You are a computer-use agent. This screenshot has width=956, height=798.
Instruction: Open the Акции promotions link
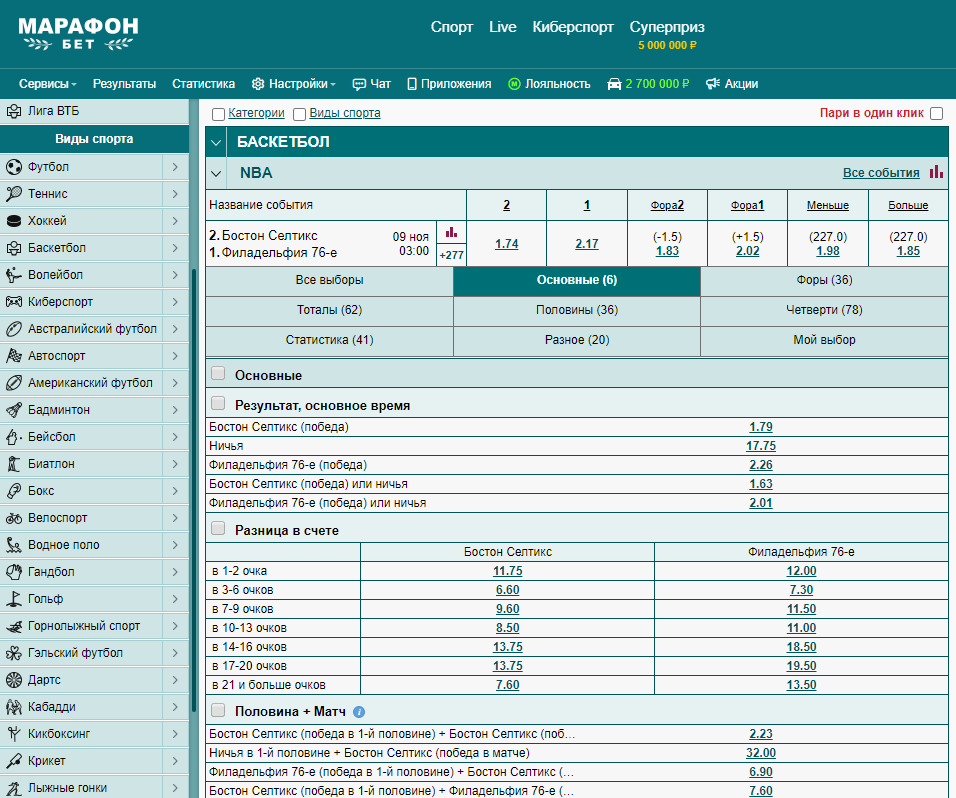pyautogui.click(x=732, y=84)
